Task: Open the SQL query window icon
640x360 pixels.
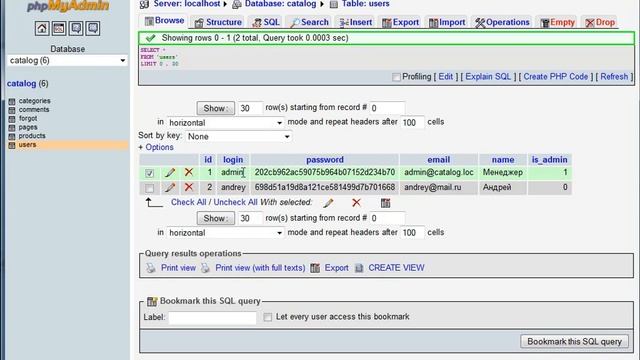Action: click(x=59, y=28)
